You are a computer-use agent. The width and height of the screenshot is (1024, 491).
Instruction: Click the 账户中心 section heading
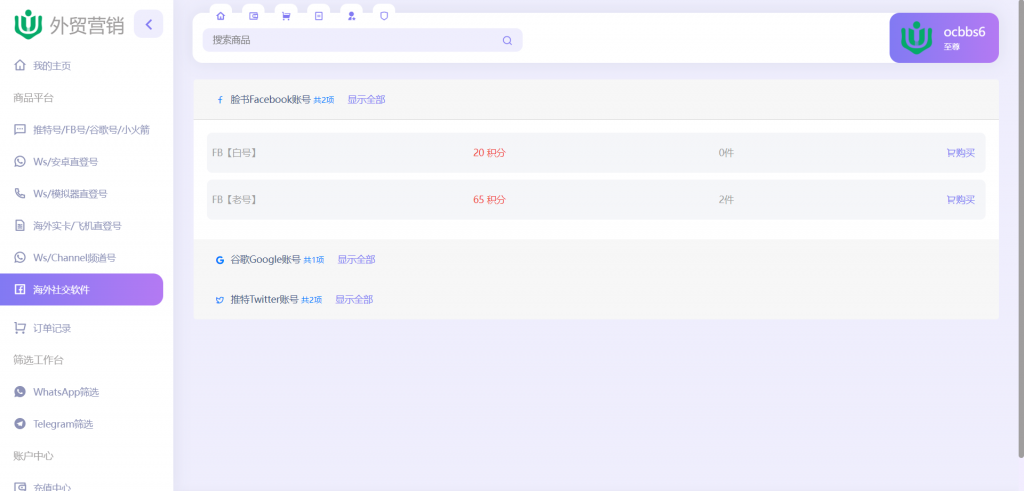pos(33,456)
